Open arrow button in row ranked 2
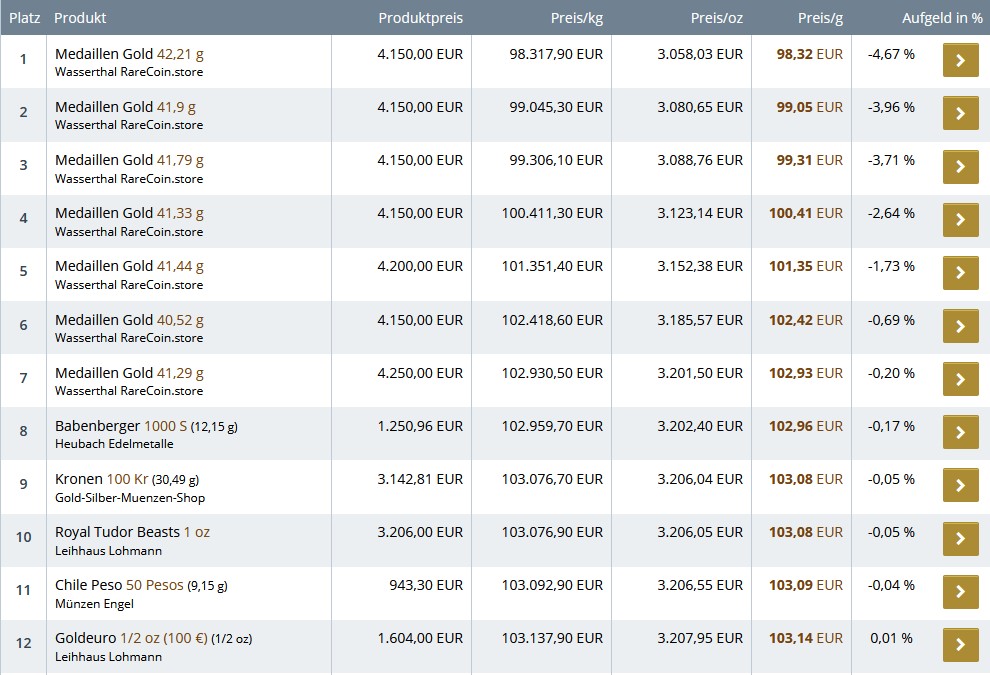 [x=960, y=114]
